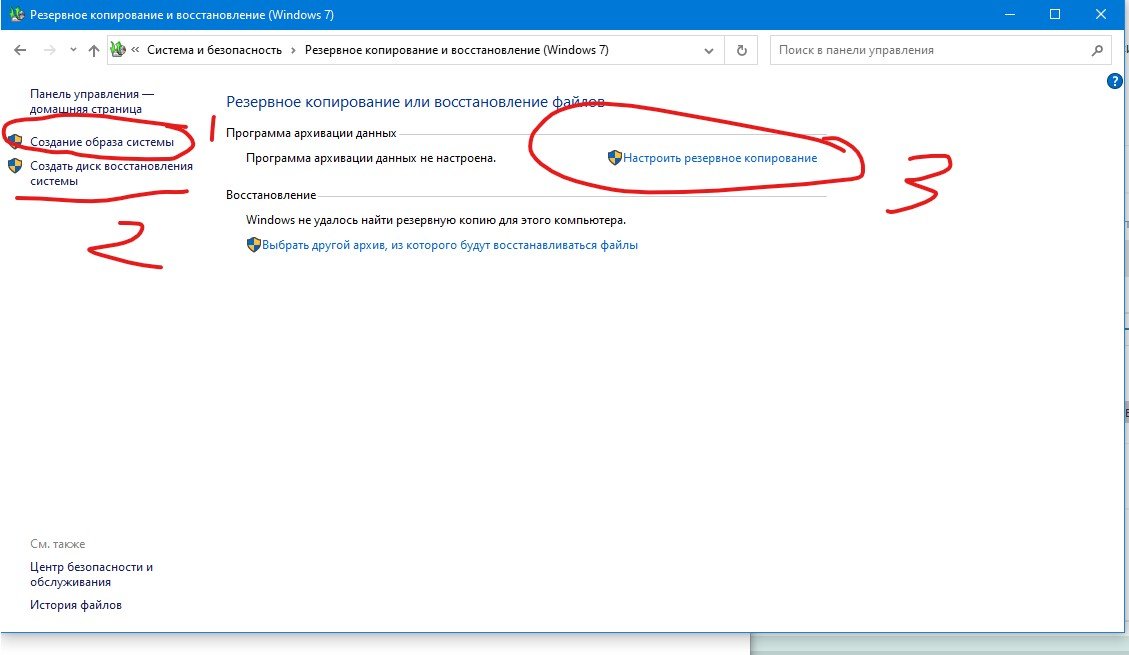Click the heading 'Резервное копирование или восстановление файлов'
1129x655 pixels.
click(x=415, y=101)
